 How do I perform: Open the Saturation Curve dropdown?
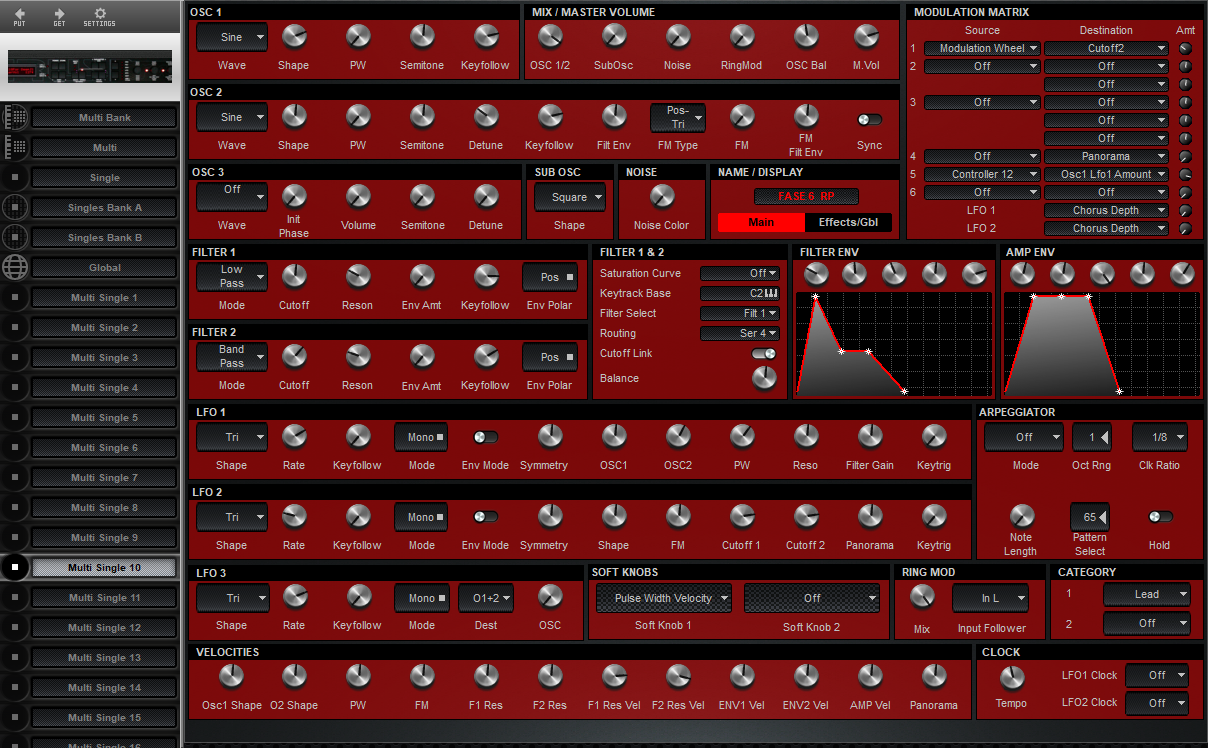(x=739, y=273)
